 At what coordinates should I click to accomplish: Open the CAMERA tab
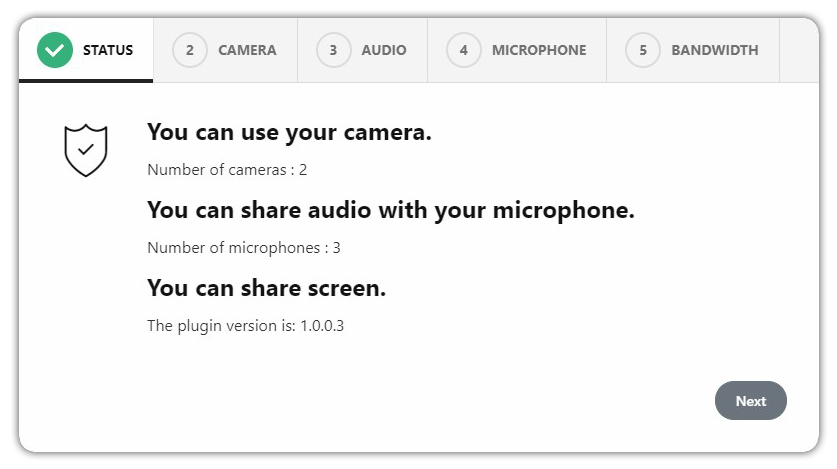(225, 50)
